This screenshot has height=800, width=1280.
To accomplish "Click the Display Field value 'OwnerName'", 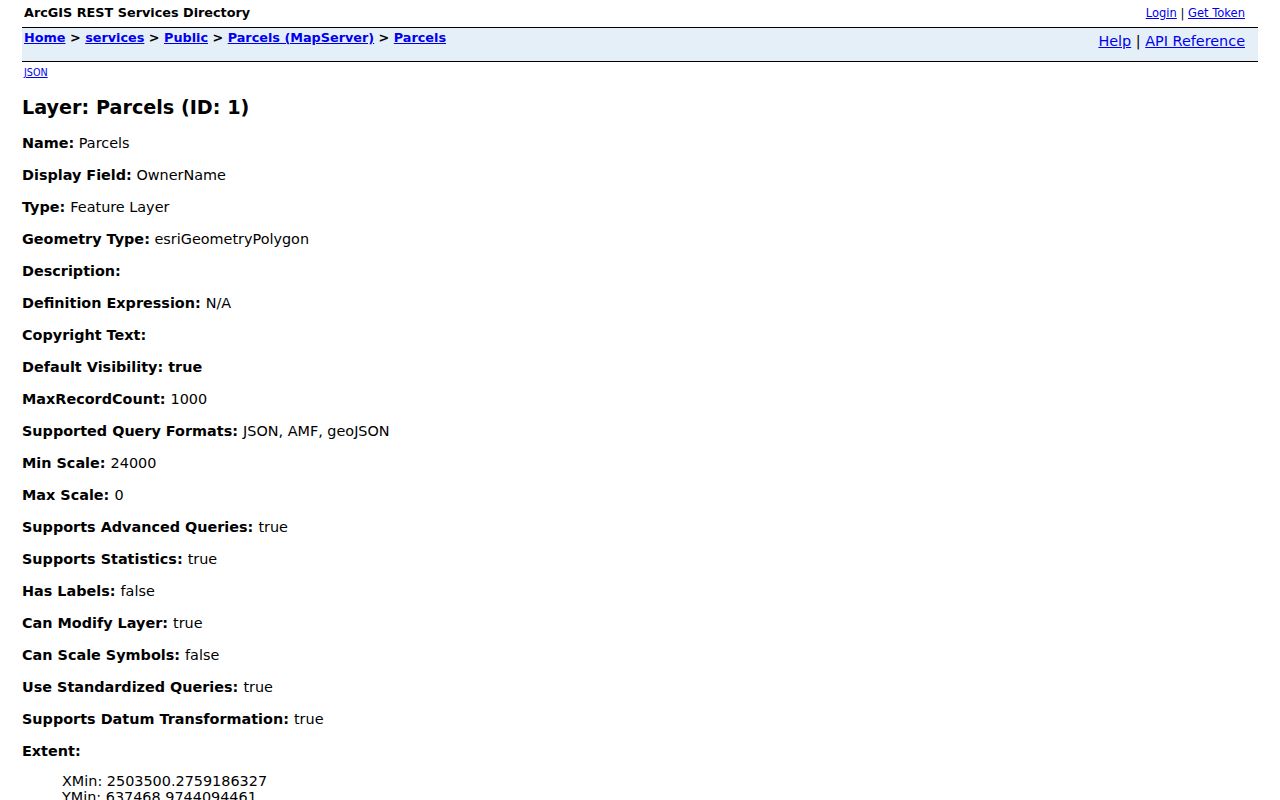I will coord(181,175).
